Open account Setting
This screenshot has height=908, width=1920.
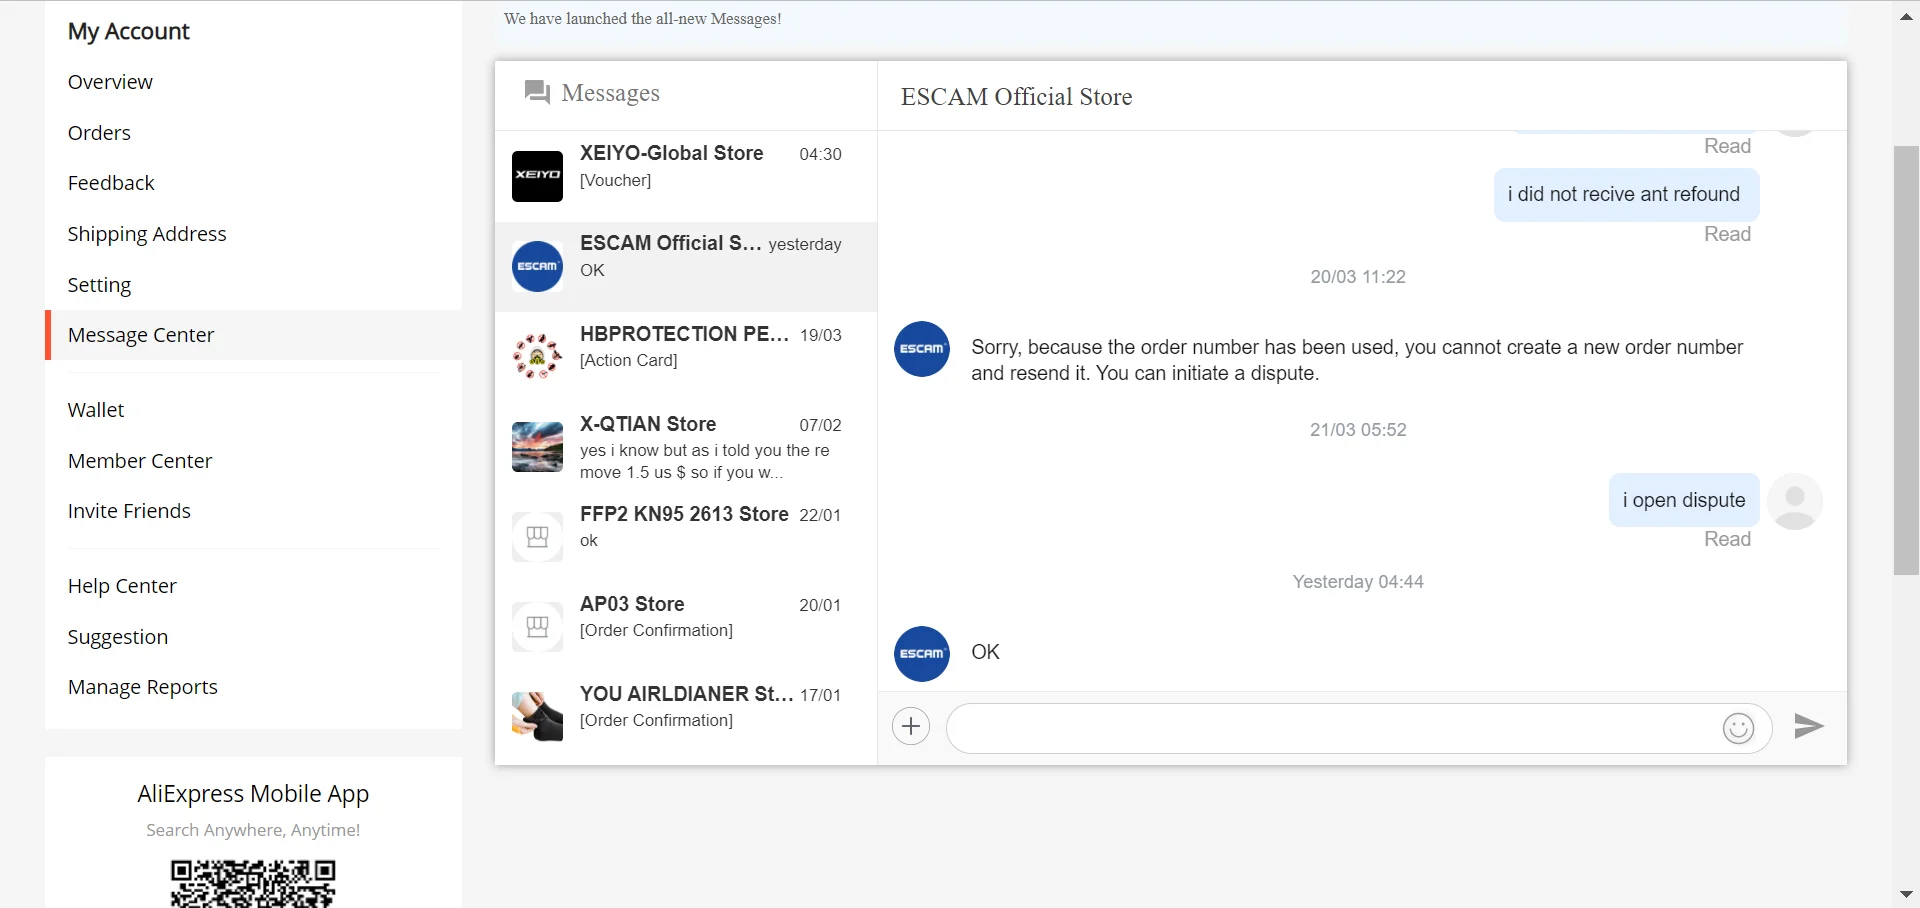pos(99,285)
